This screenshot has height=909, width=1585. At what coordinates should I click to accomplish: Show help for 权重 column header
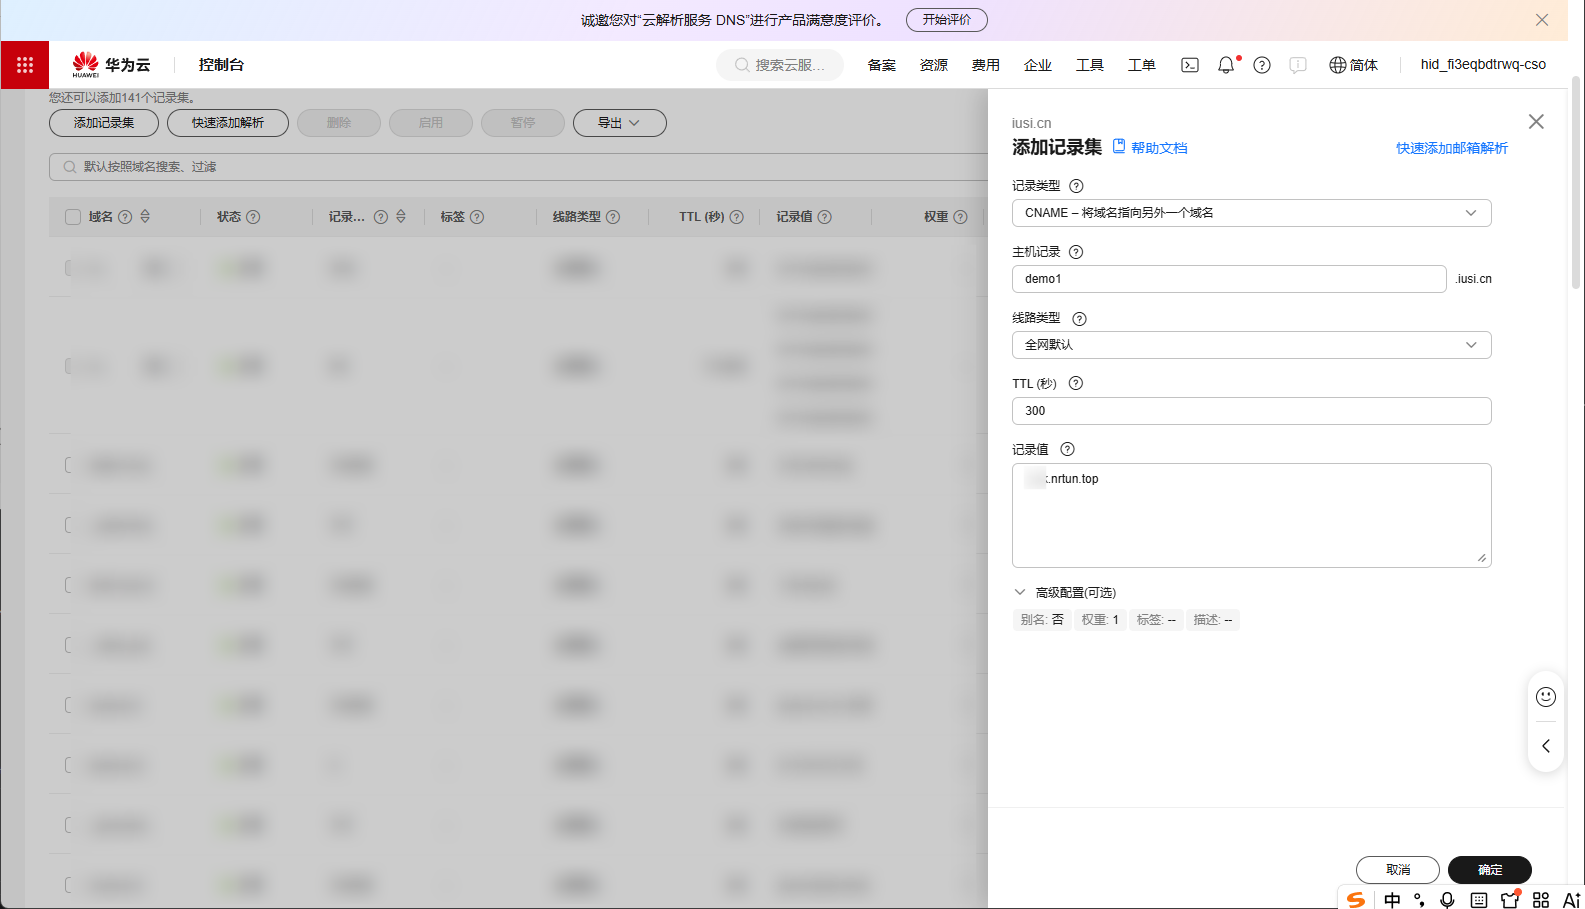click(960, 217)
